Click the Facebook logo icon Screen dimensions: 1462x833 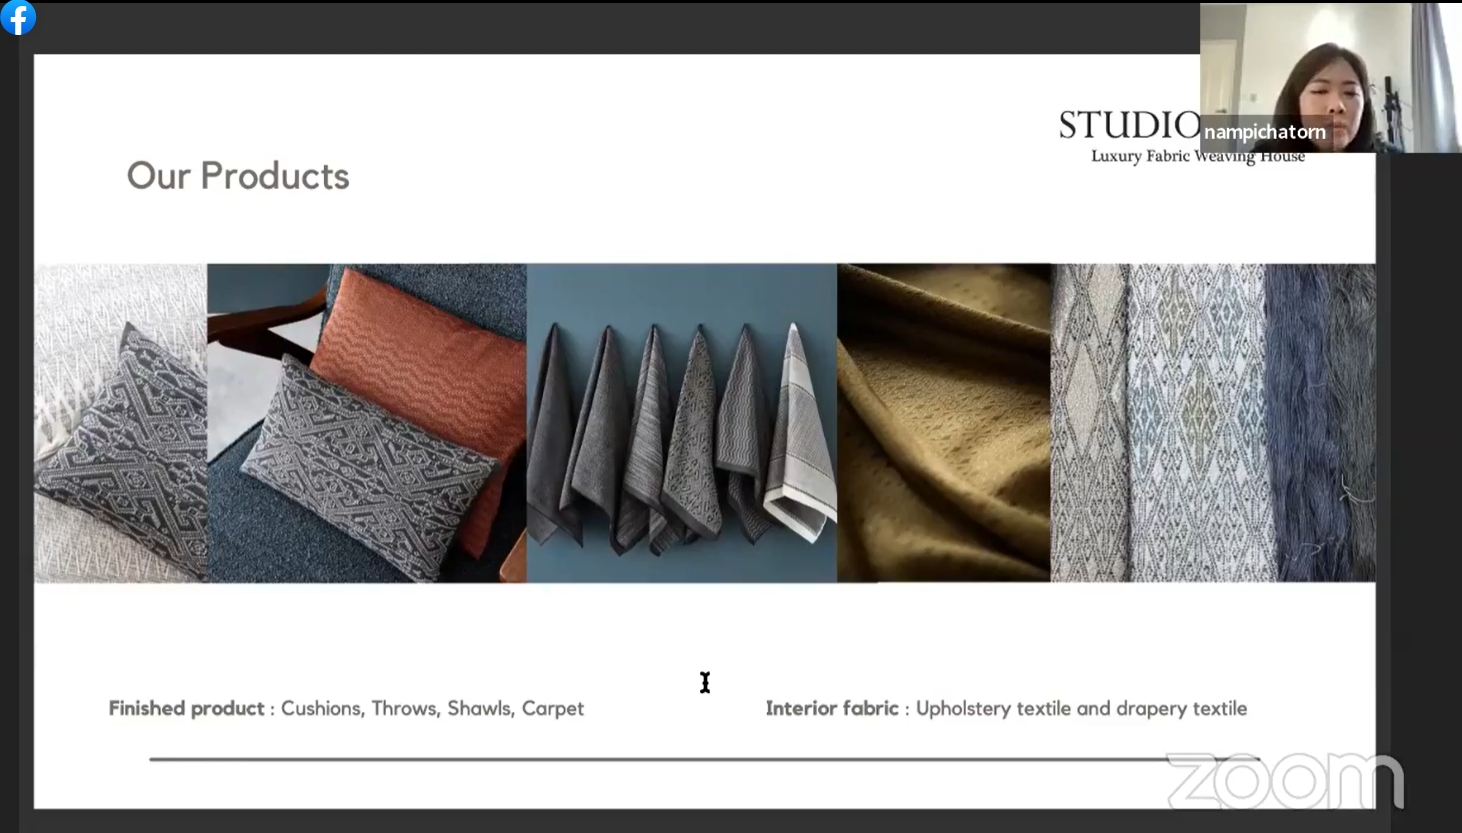coord(18,17)
